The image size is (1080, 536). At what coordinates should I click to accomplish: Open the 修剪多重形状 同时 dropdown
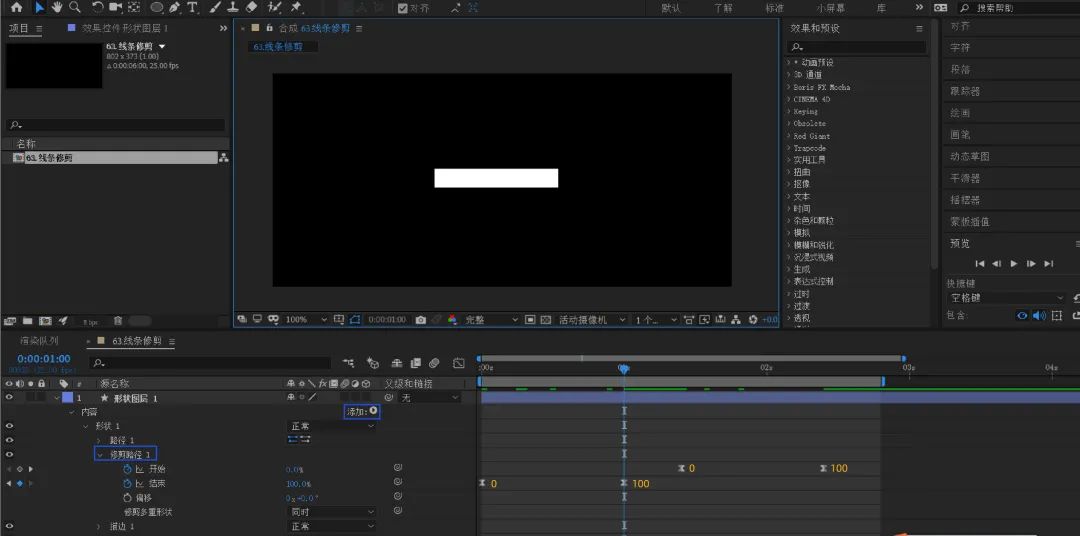pyautogui.click(x=332, y=512)
